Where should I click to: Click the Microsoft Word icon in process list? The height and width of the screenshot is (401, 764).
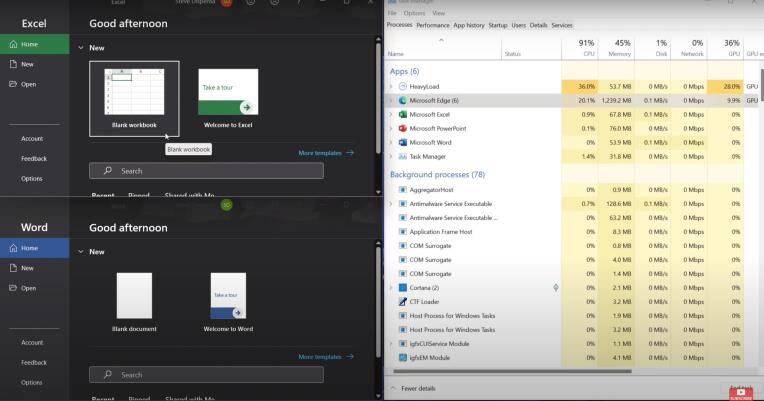click(x=402, y=143)
